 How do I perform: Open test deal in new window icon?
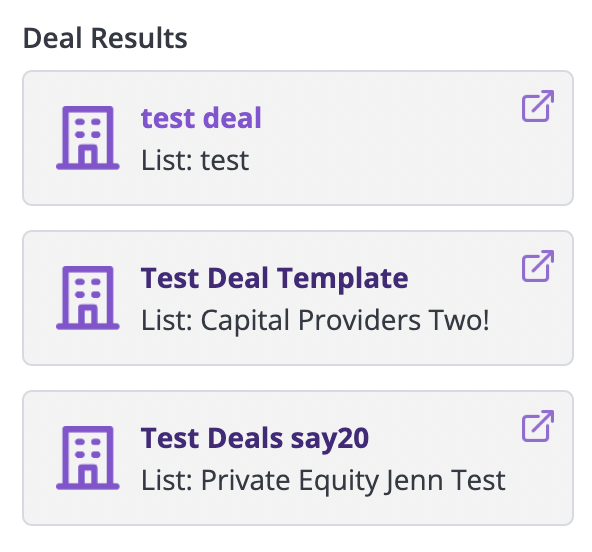pos(538,106)
